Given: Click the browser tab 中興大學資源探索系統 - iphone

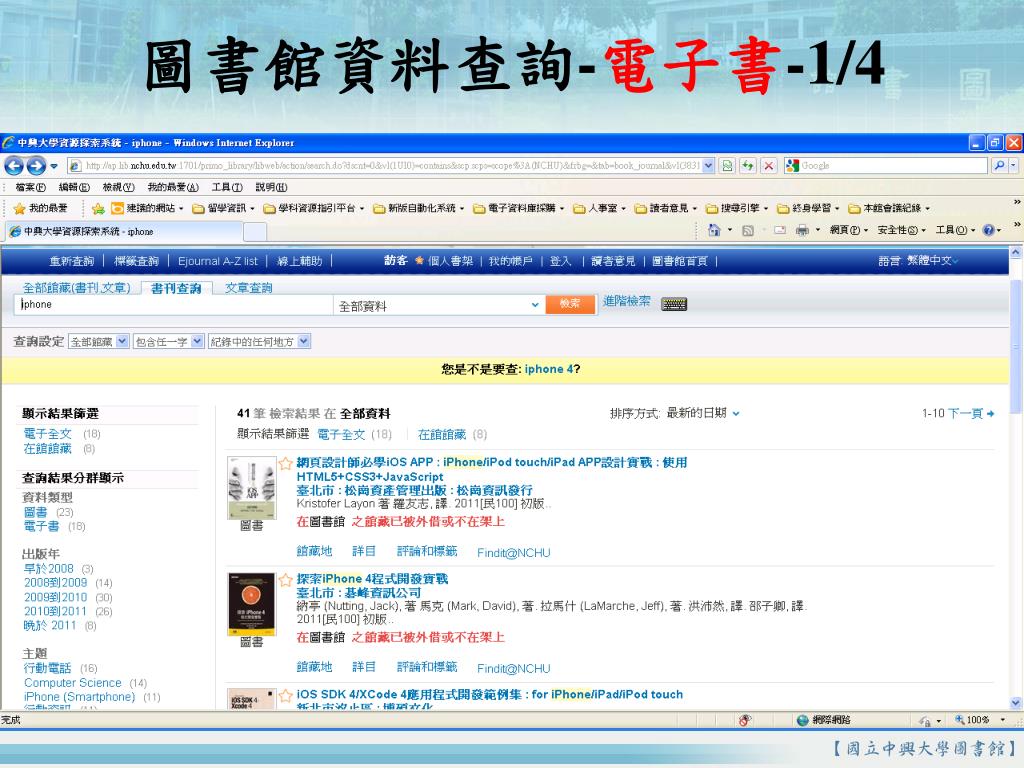Looking at the screenshot, I should pos(123,231).
